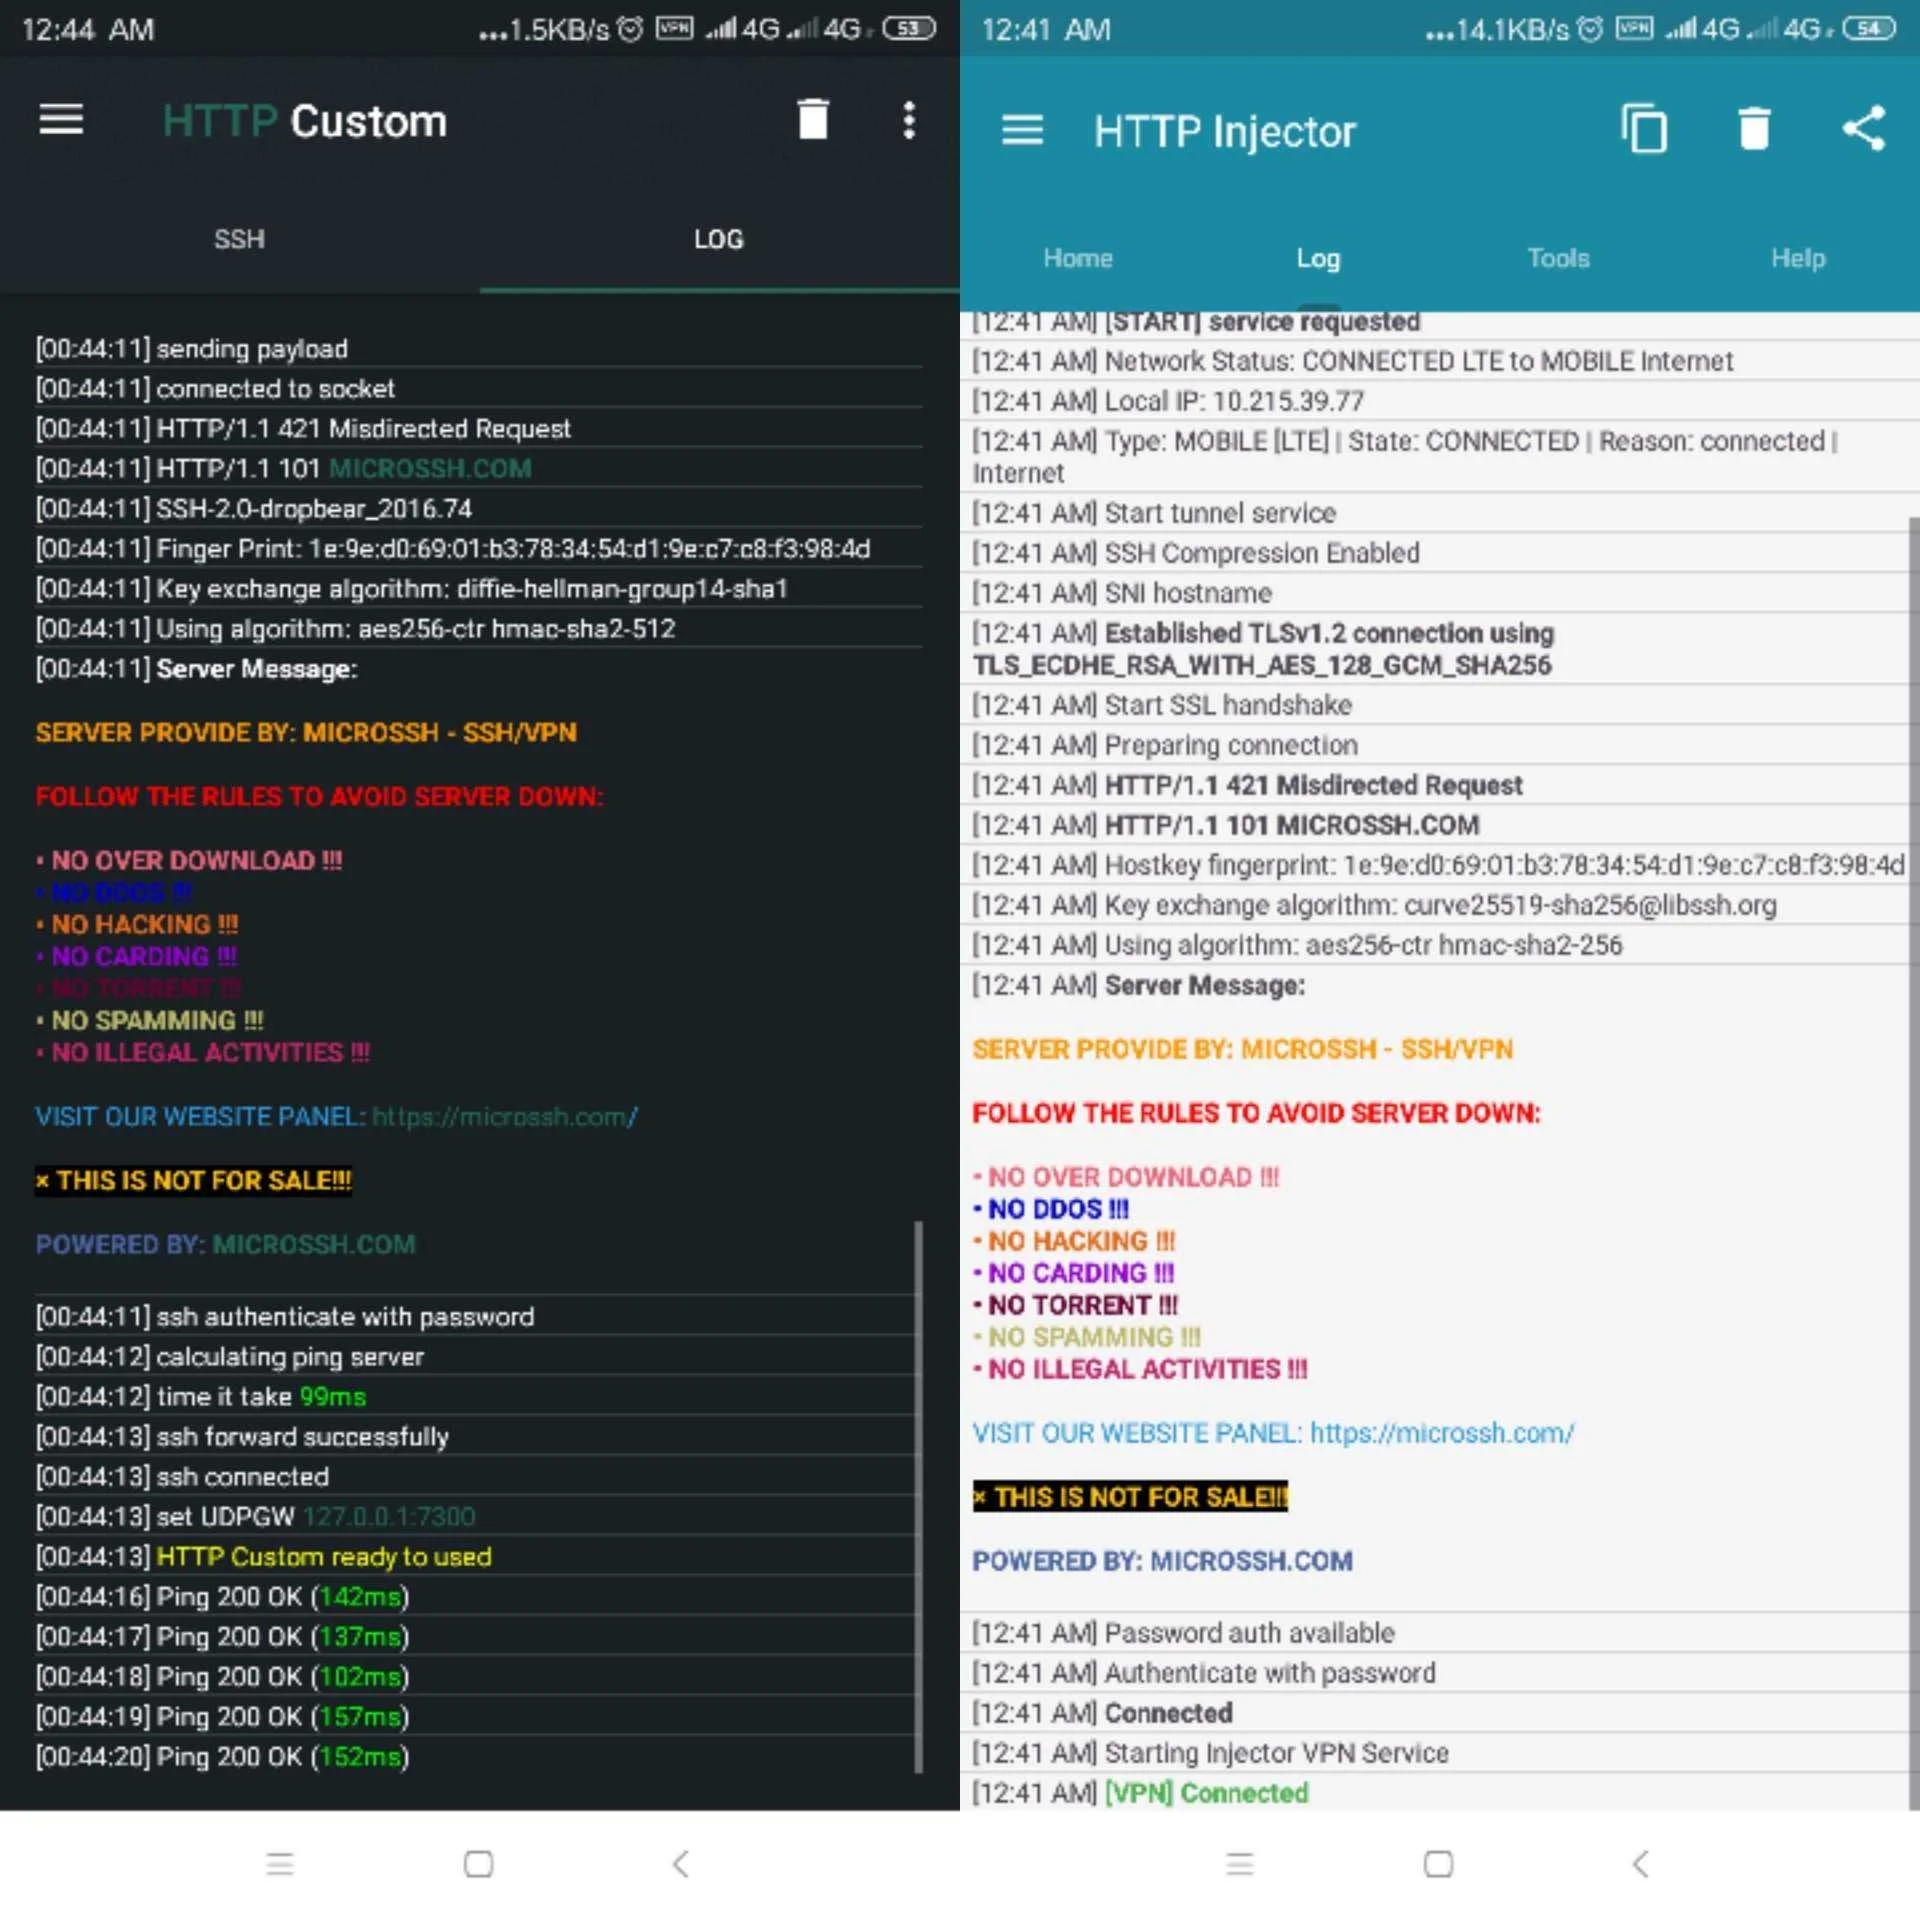The width and height of the screenshot is (1920, 1920).
Task: Tap the 'Established TLSv1.2 connection' line
Action: [1264, 649]
